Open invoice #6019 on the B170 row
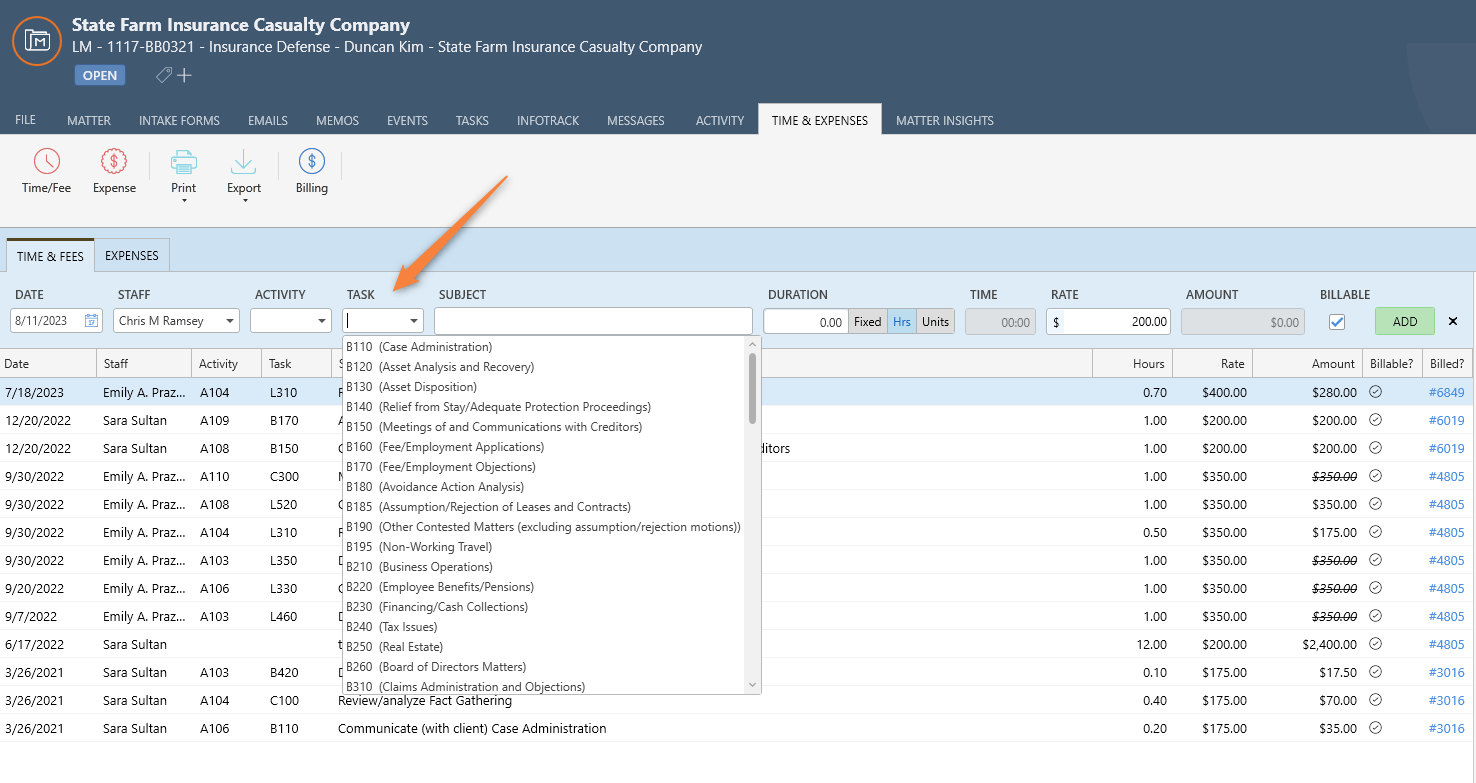The width and height of the screenshot is (1476, 783). 1446,420
